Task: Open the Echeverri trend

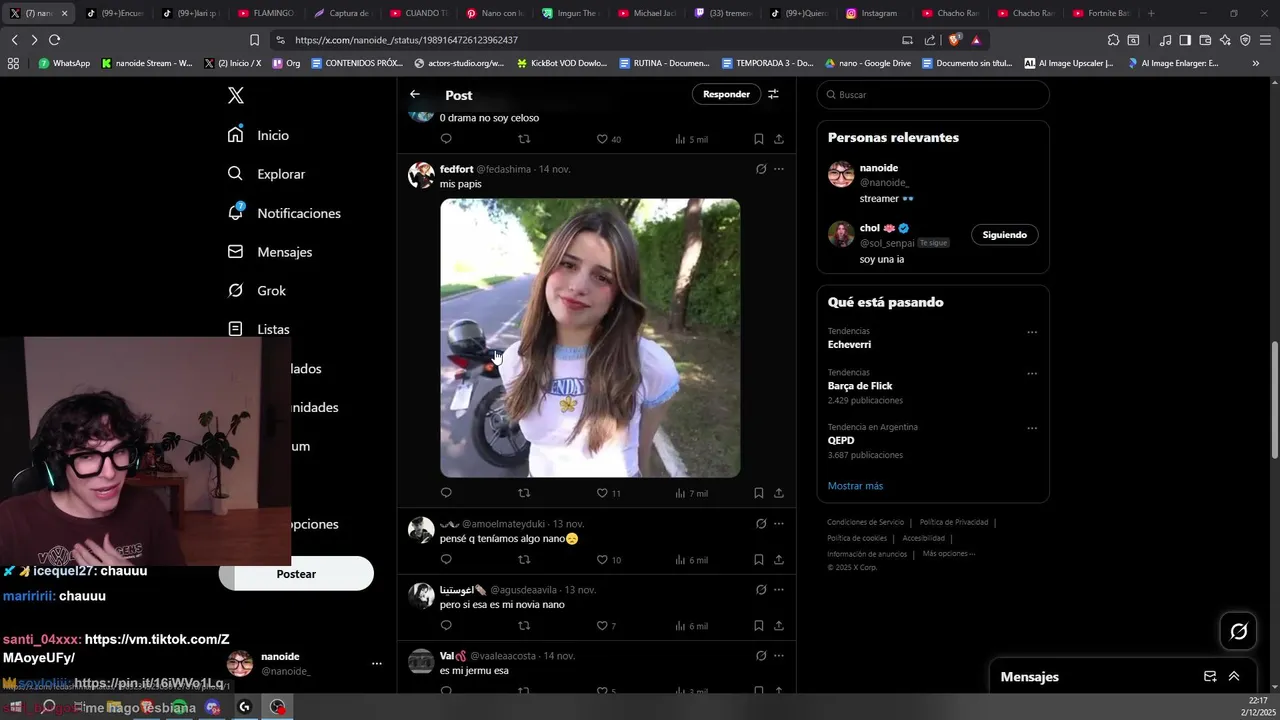Action: point(849,344)
